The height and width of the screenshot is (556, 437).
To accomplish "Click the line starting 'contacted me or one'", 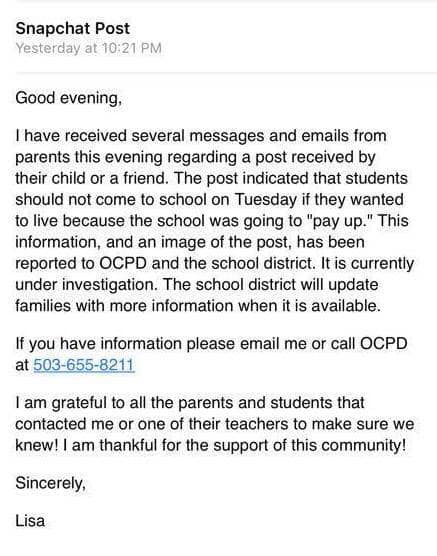I will pos(215,424).
